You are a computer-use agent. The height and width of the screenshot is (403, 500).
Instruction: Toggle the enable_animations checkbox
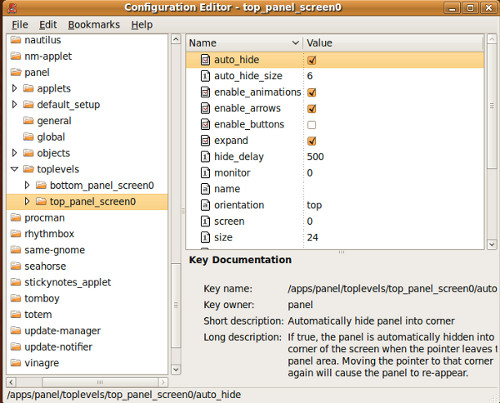click(312, 92)
